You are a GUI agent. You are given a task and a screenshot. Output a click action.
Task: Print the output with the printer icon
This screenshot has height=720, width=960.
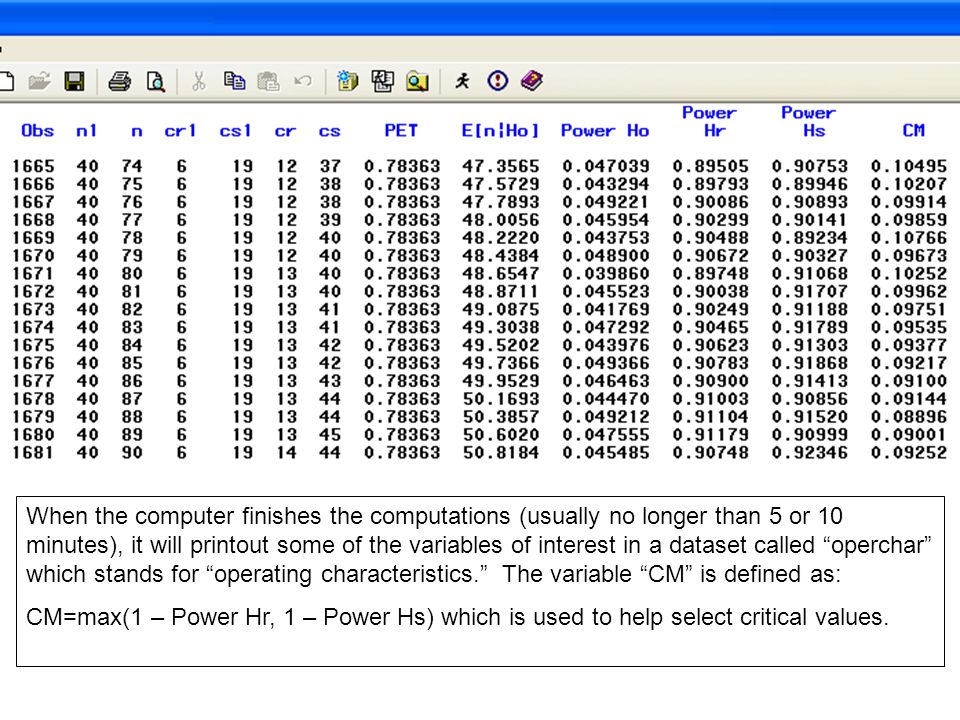point(119,81)
